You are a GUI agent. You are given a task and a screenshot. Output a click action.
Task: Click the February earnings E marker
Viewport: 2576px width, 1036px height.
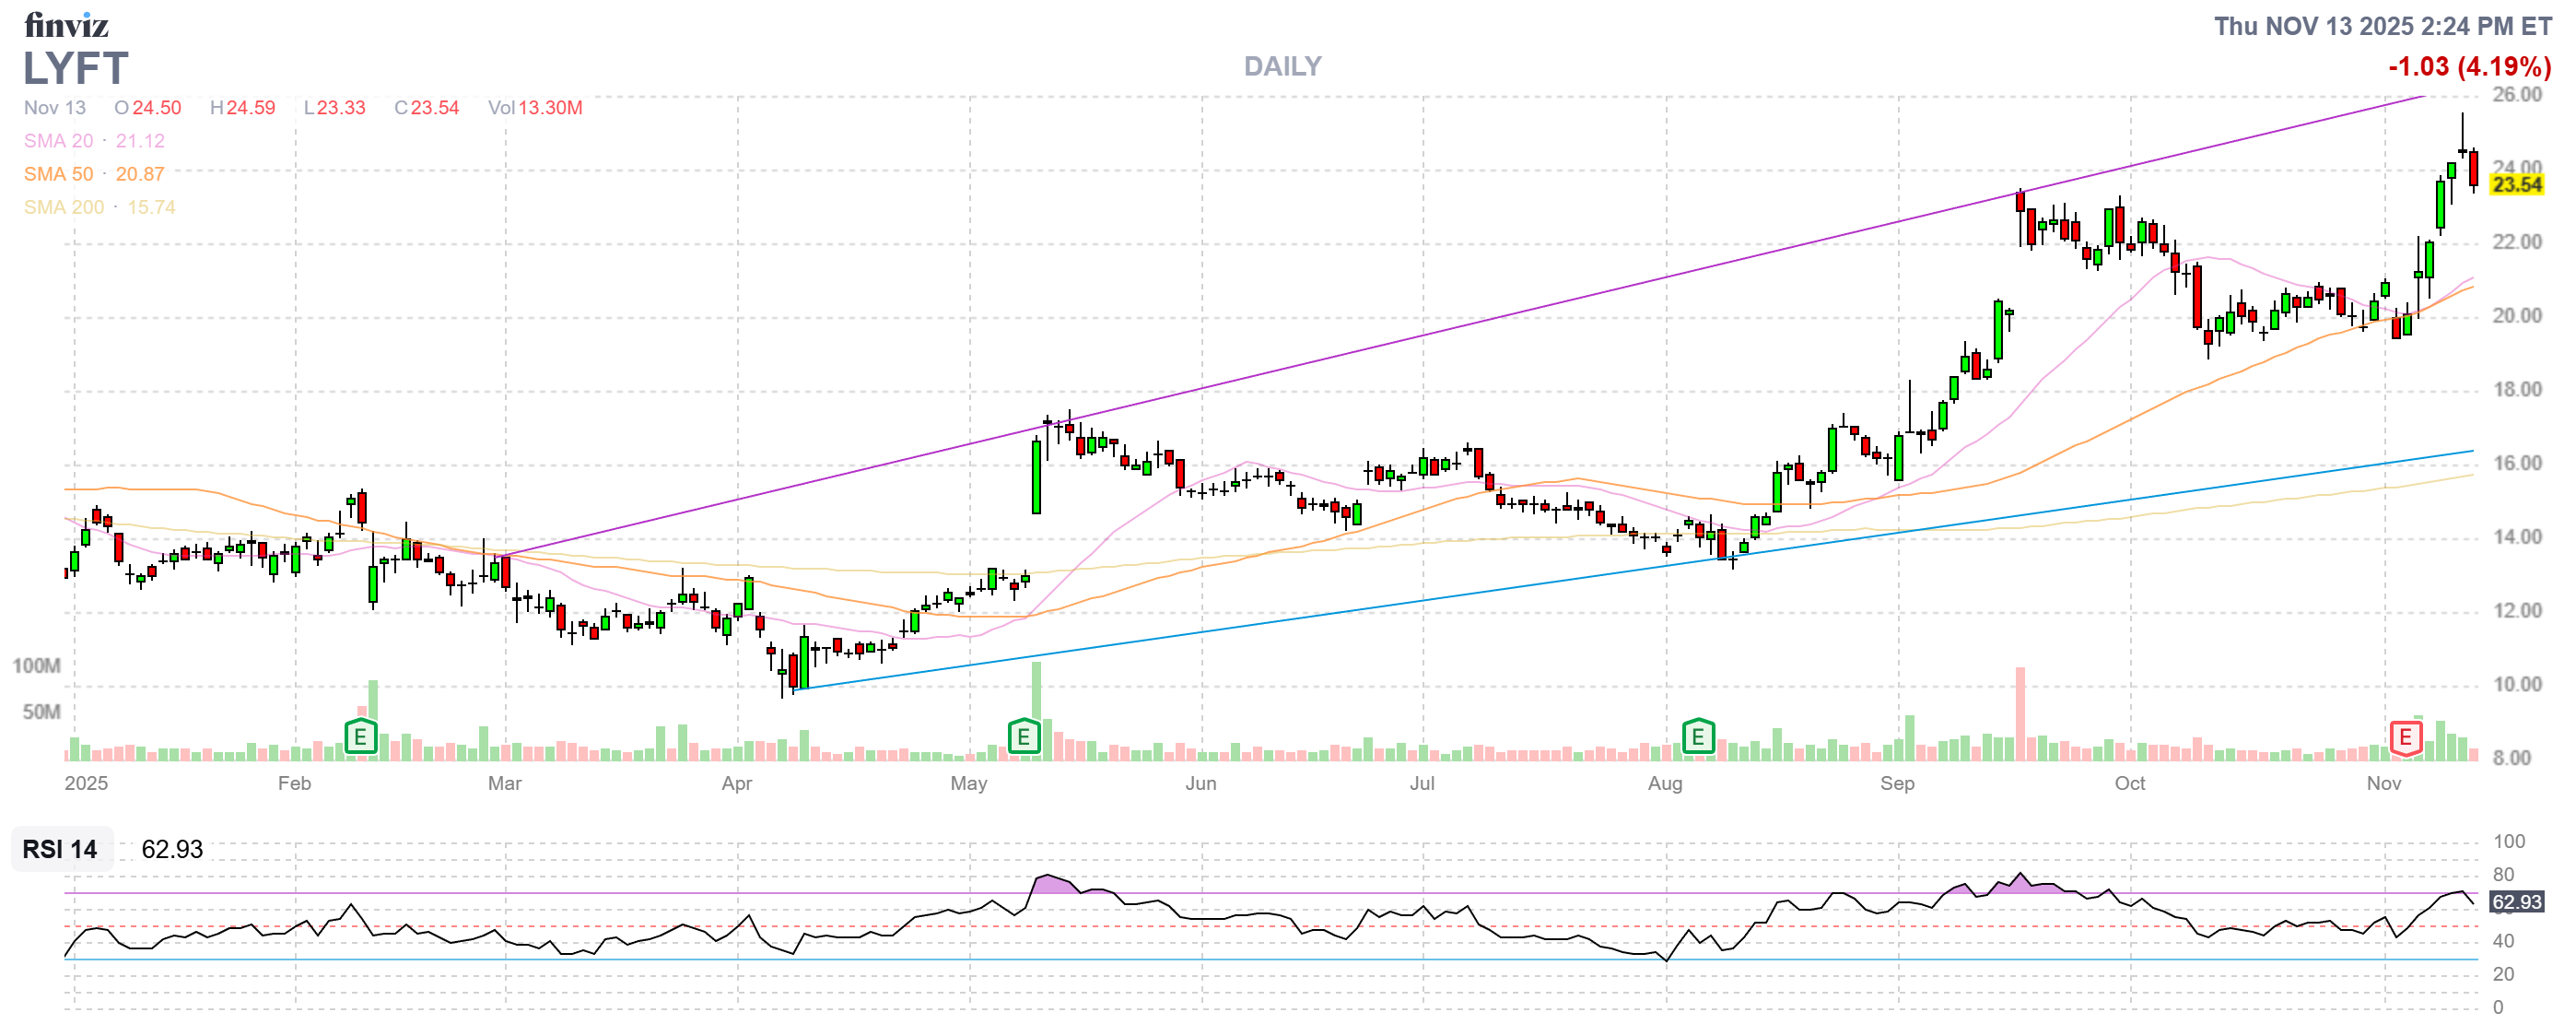pyautogui.click(x=360, y=738)
